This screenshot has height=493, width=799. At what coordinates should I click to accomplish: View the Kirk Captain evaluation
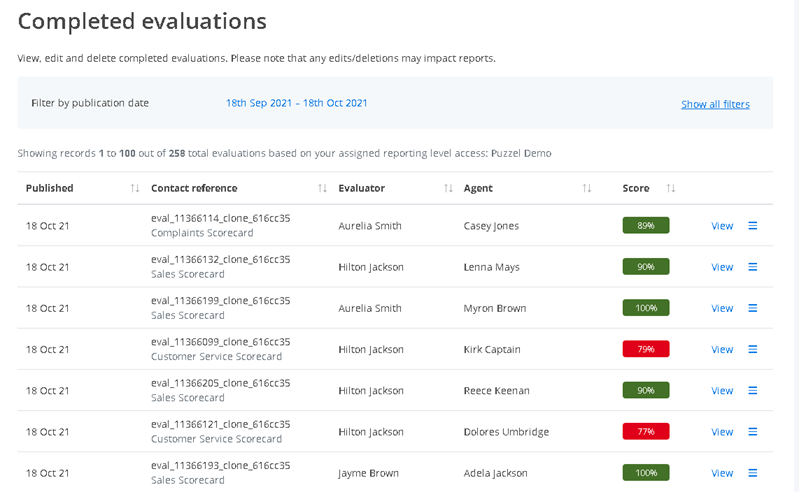(x=722, y=349)
